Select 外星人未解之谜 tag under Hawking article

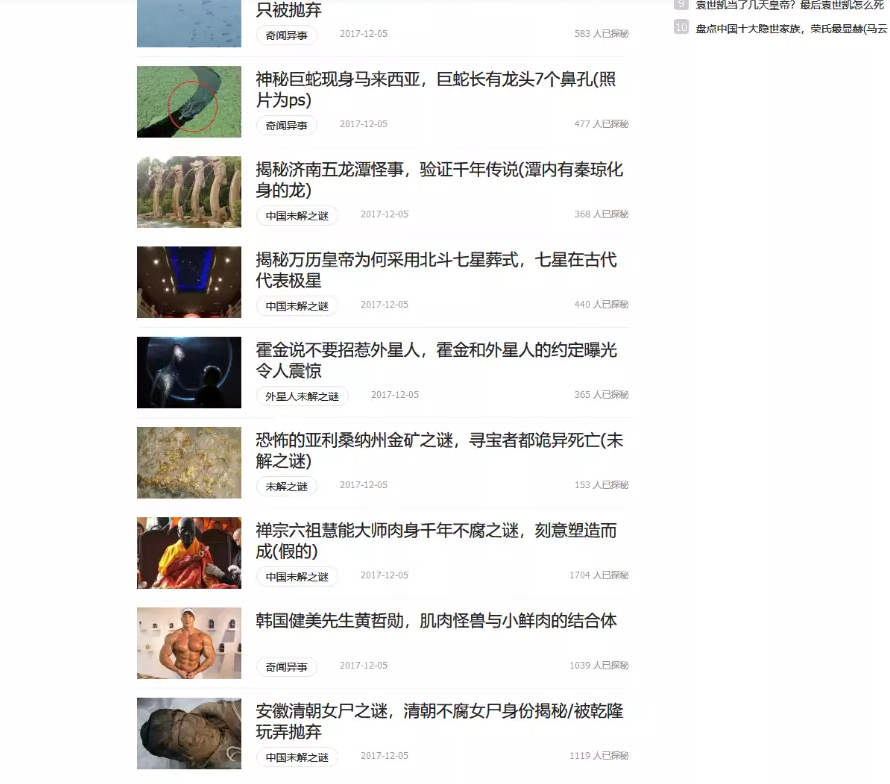(x=302, y=396)
